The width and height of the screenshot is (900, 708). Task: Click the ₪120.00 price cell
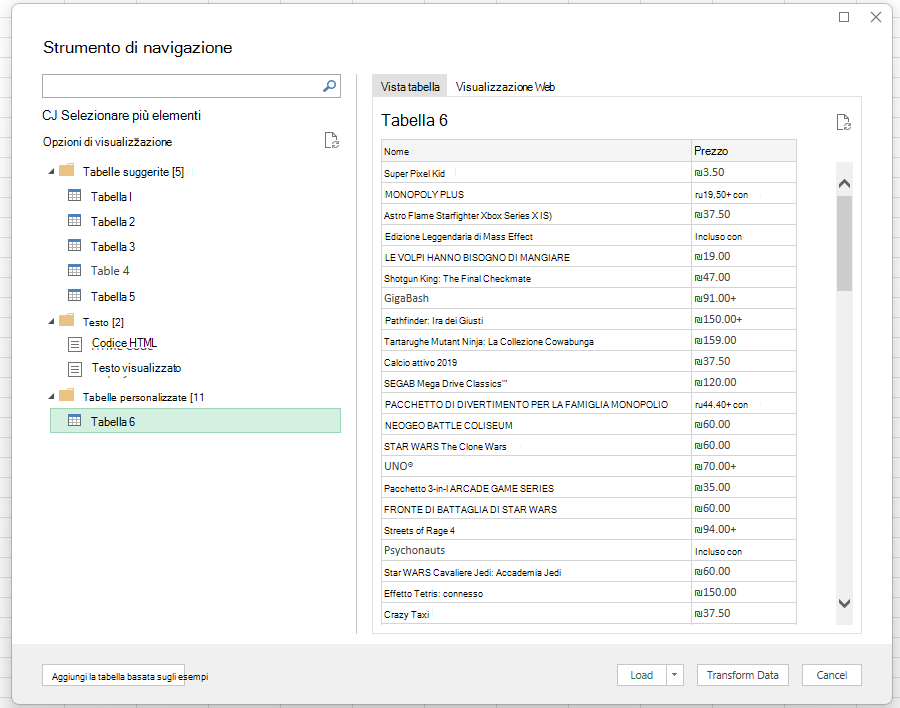pyautogui.click(x=744, y=382)
